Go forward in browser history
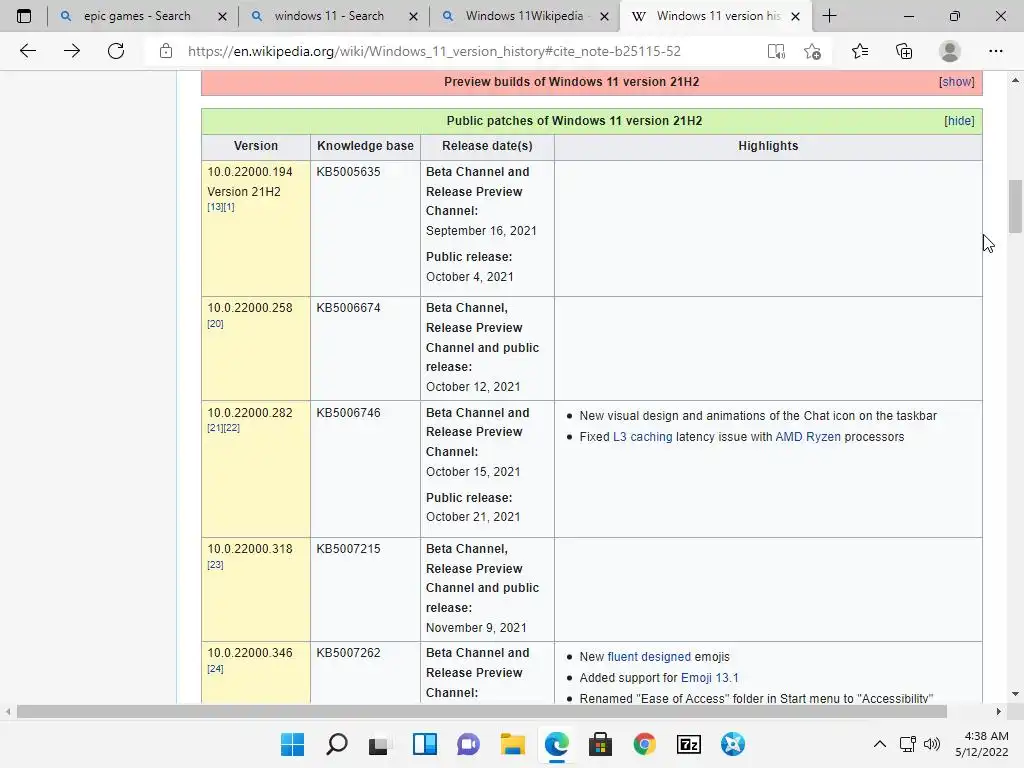The image size is (1024, 768). tap(72, 51)
